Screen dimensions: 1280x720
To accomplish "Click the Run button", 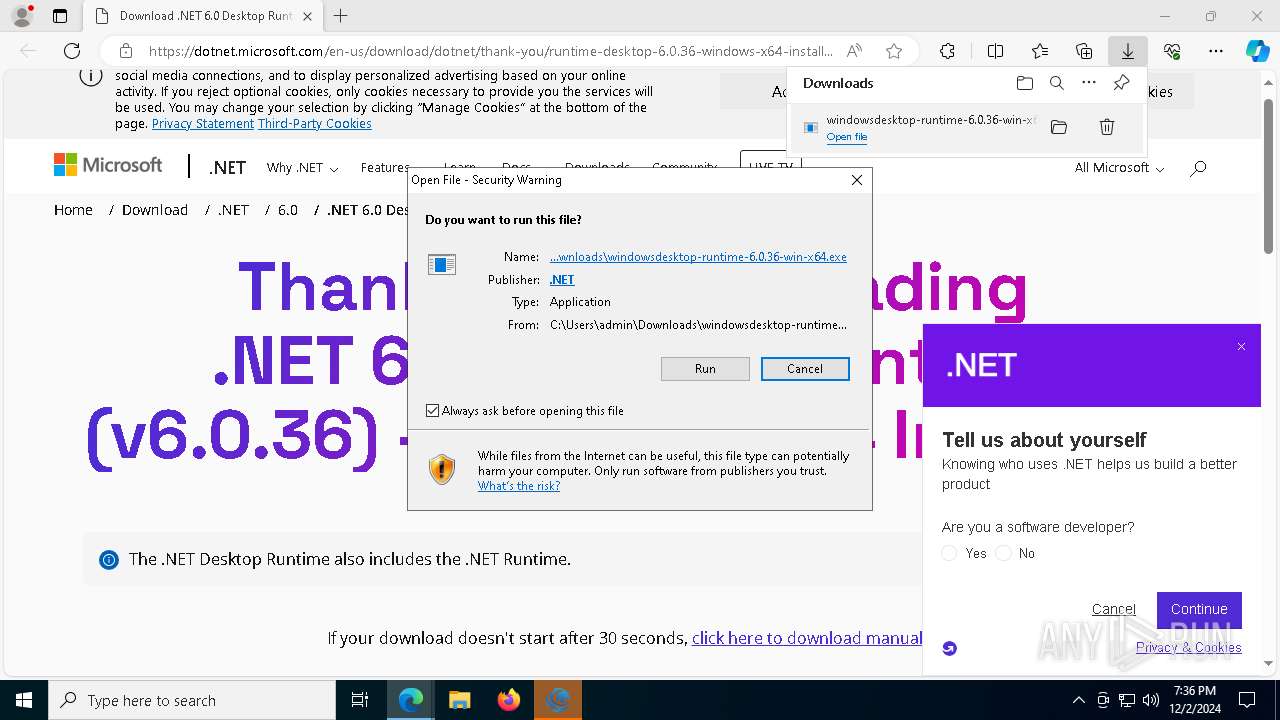I will (x=705, y=369).
